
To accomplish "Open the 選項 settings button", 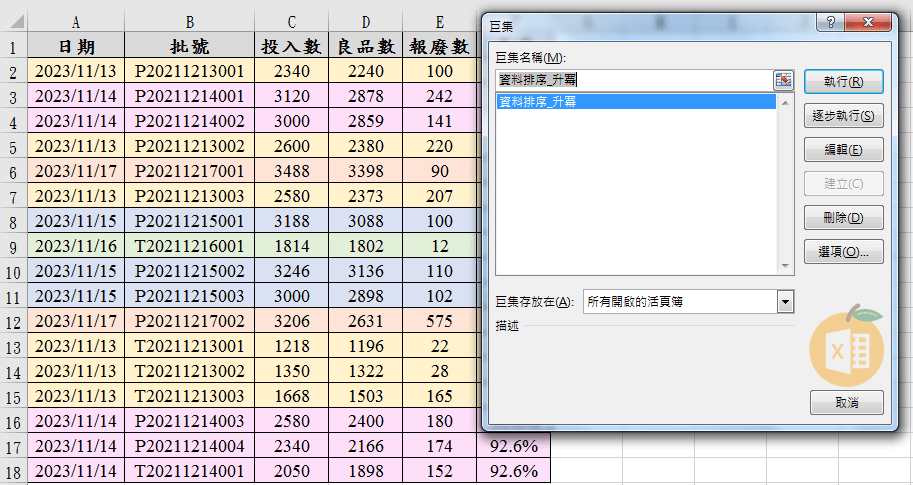I will (843, 252).
